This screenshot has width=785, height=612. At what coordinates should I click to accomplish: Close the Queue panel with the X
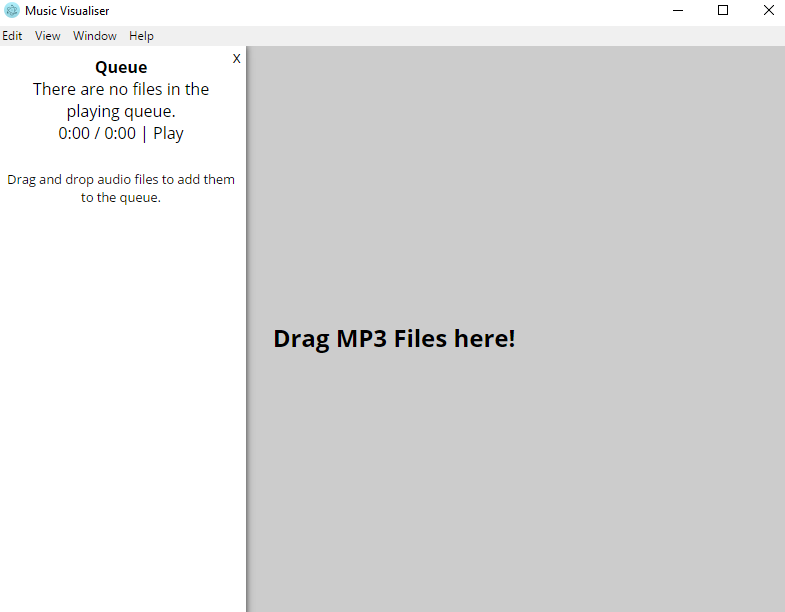tap(236, 59)
